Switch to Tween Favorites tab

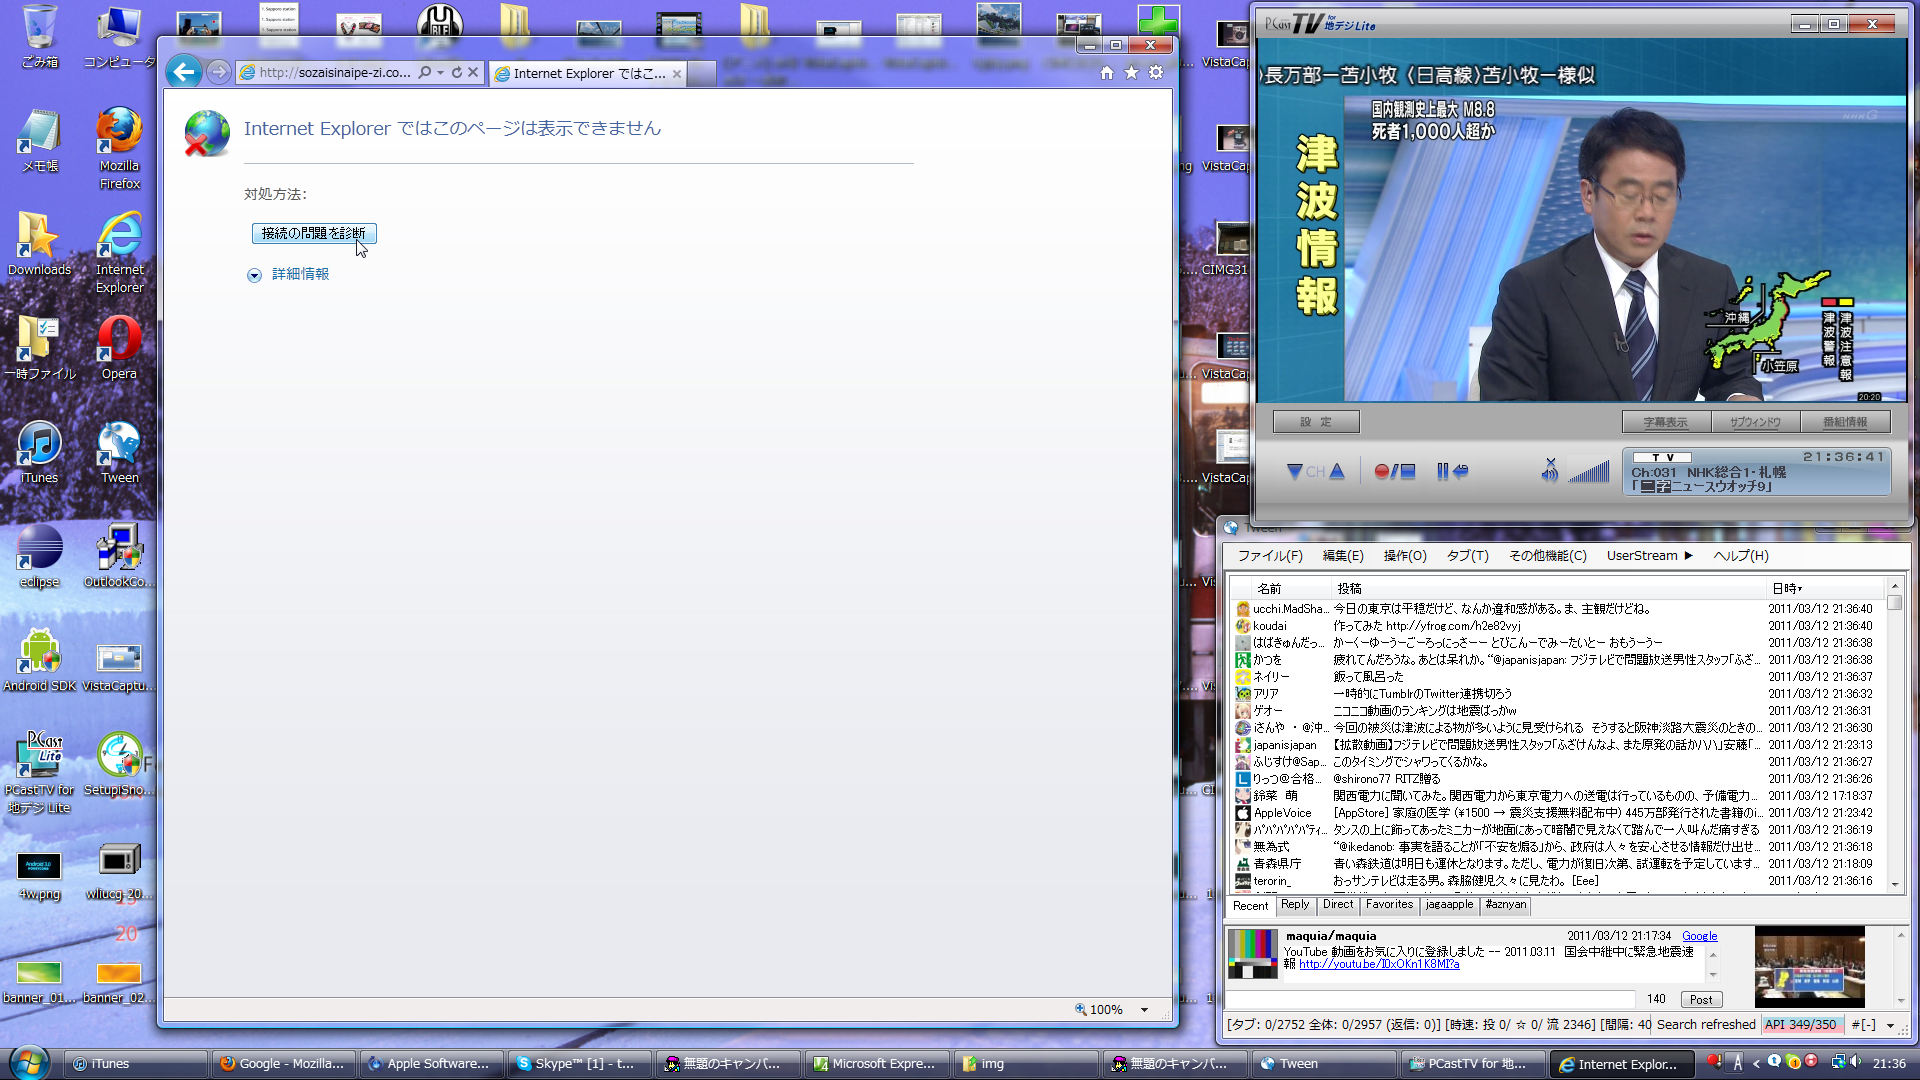click(x=1390, y=905)
